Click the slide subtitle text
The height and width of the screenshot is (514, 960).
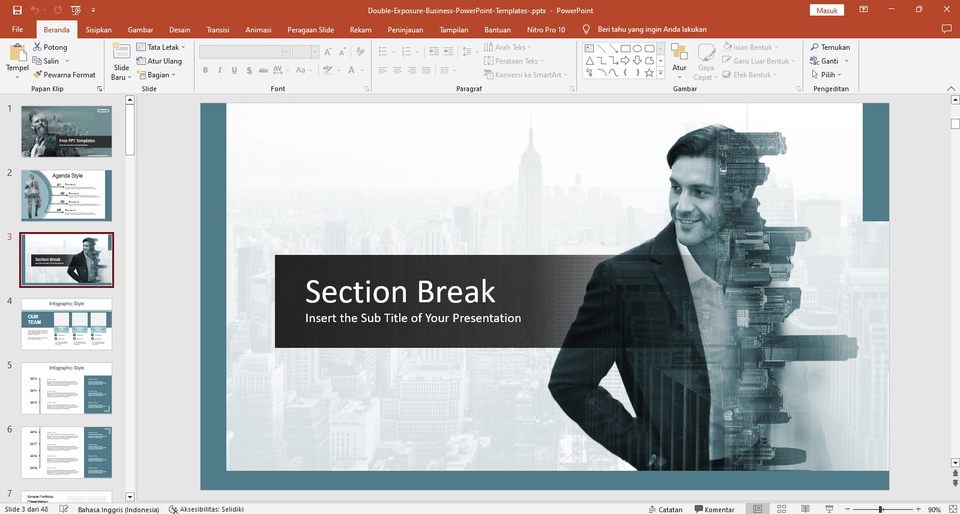(413, 318)
